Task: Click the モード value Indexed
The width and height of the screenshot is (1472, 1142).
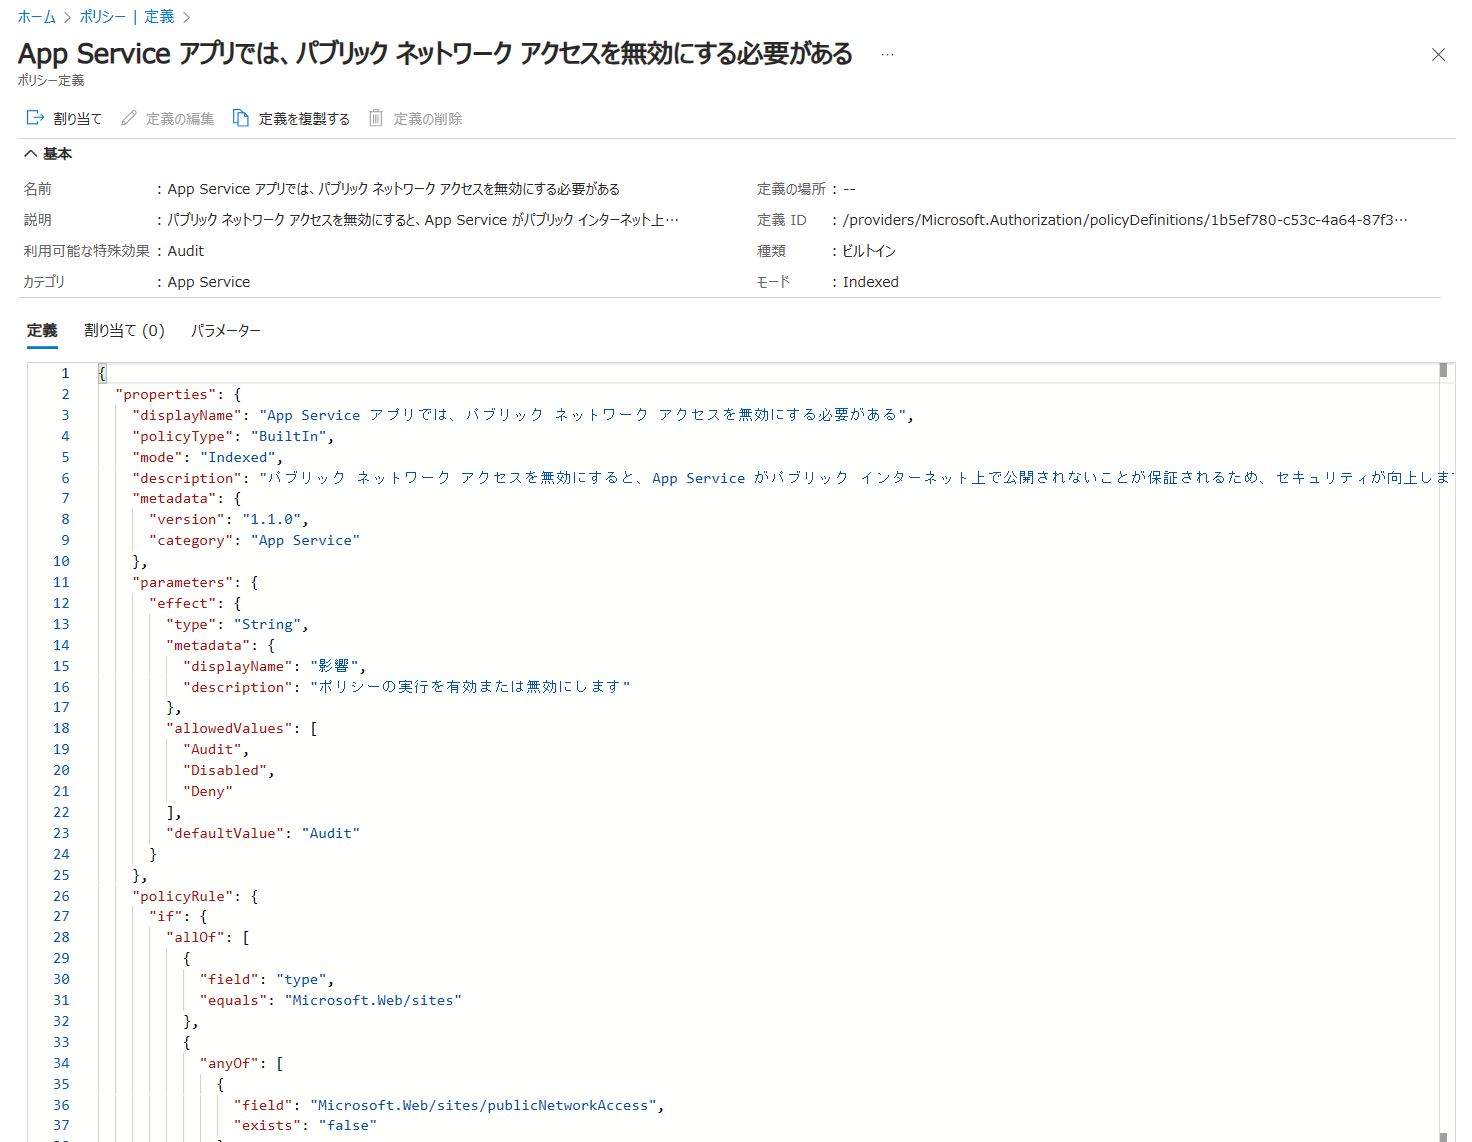Action: [871, 282]
